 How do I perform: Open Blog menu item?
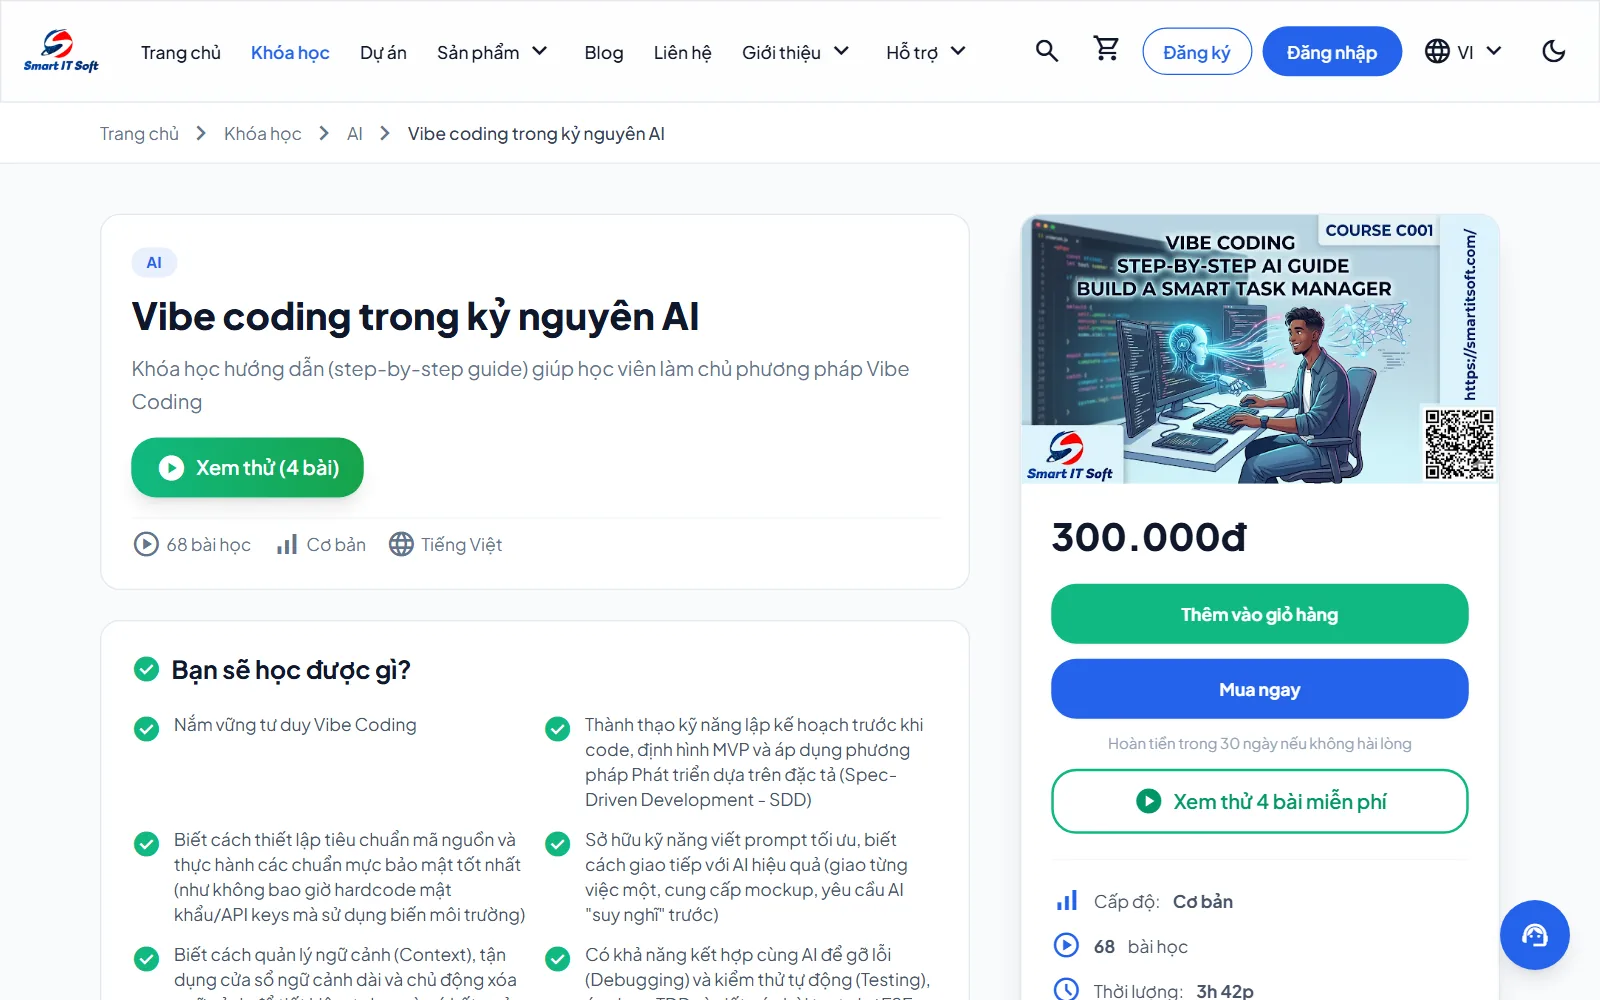[604, 52]
